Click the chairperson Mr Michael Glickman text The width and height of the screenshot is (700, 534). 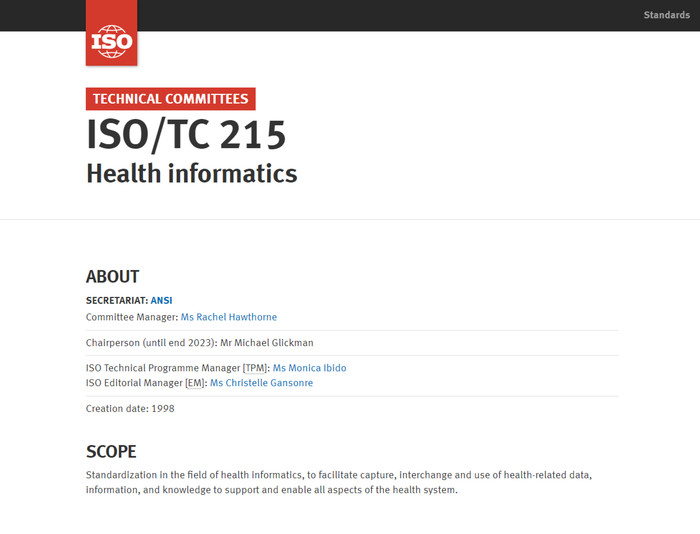(267, 342)
